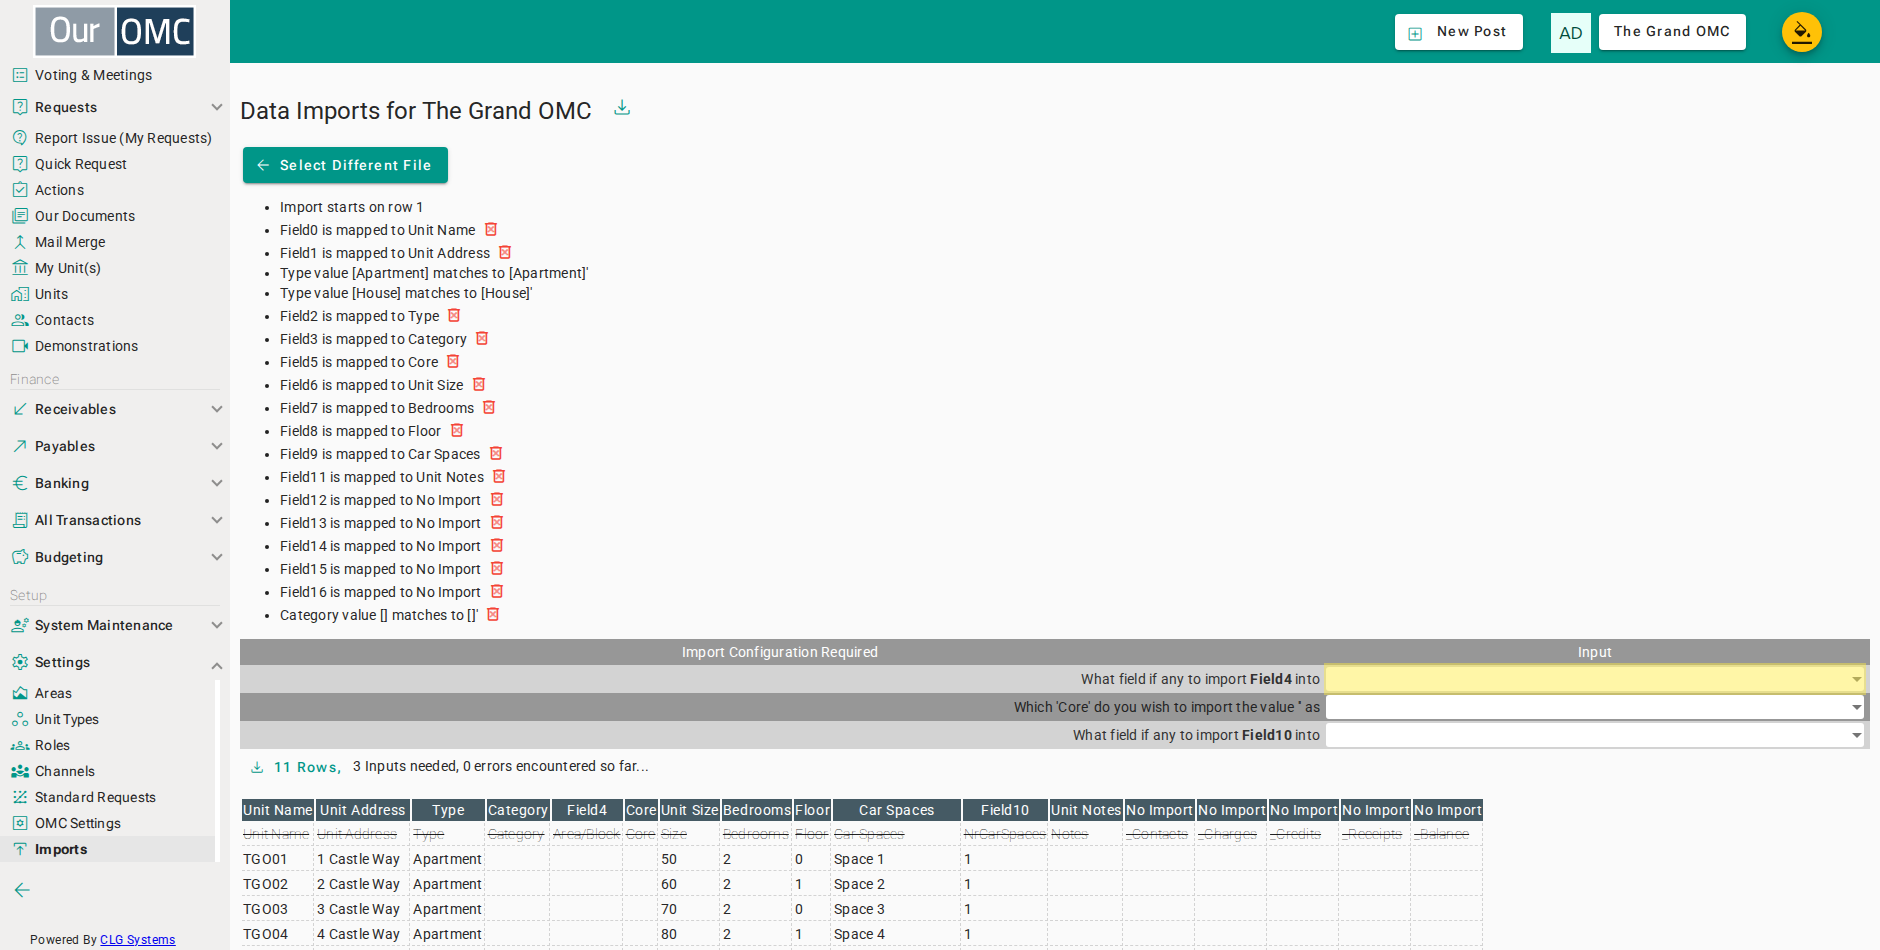
Task: Click the sidebar collapse back arrow
Action: (22, 890)
